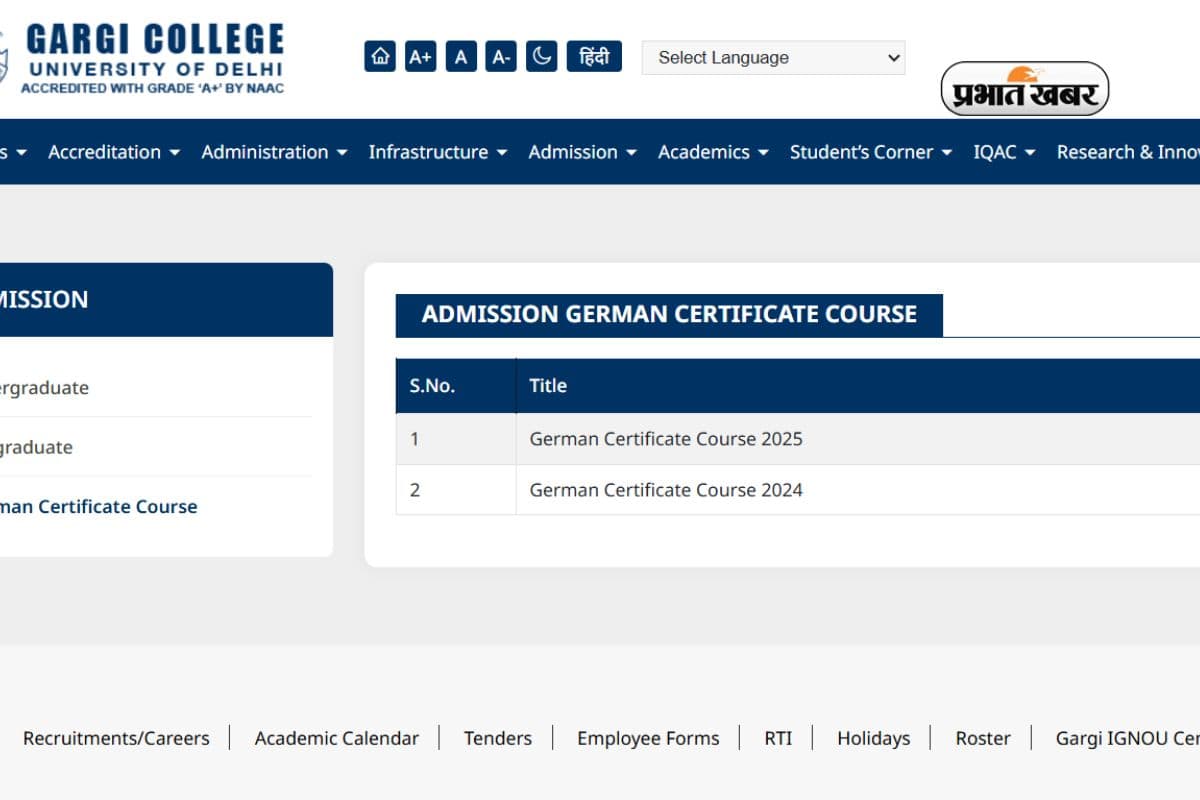Image resolution: width=1200 pixels, height=800 pixels.
Task: Increase font size with A+ button
Action: pyautogui.click(x=421, y=57)
